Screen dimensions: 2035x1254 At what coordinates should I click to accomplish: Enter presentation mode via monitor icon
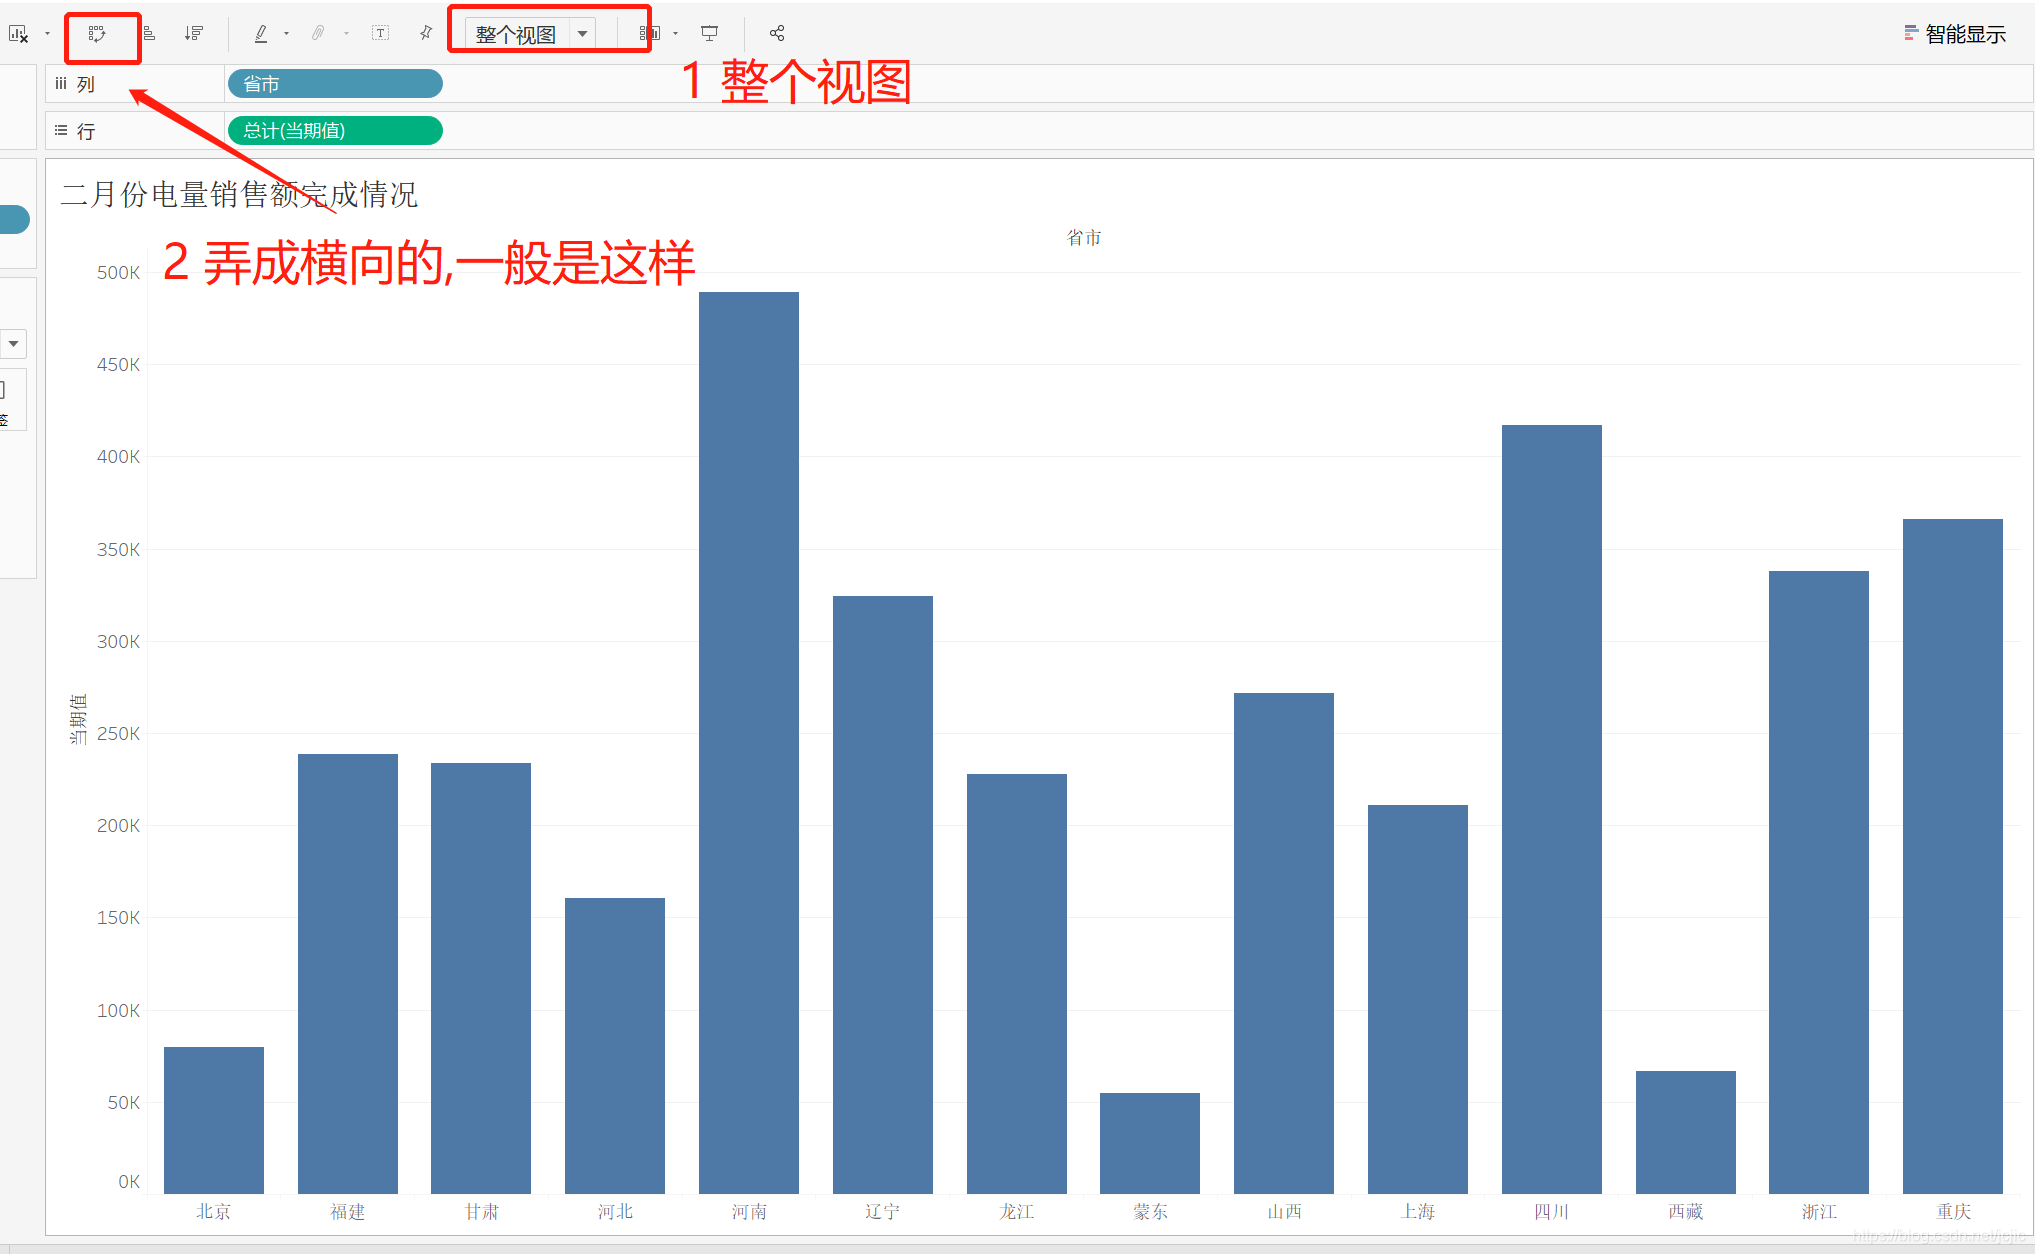710,34
